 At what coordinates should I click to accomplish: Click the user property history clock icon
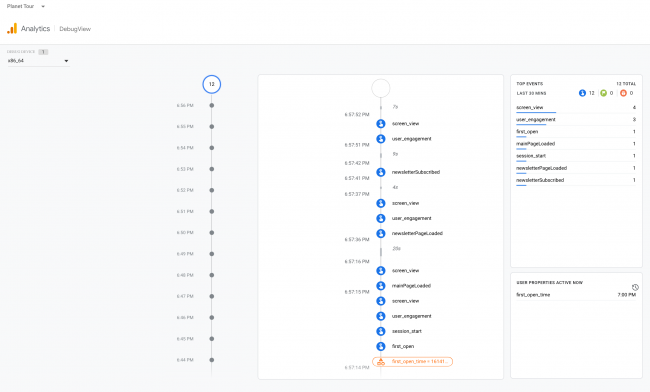(x=635, y=287)
